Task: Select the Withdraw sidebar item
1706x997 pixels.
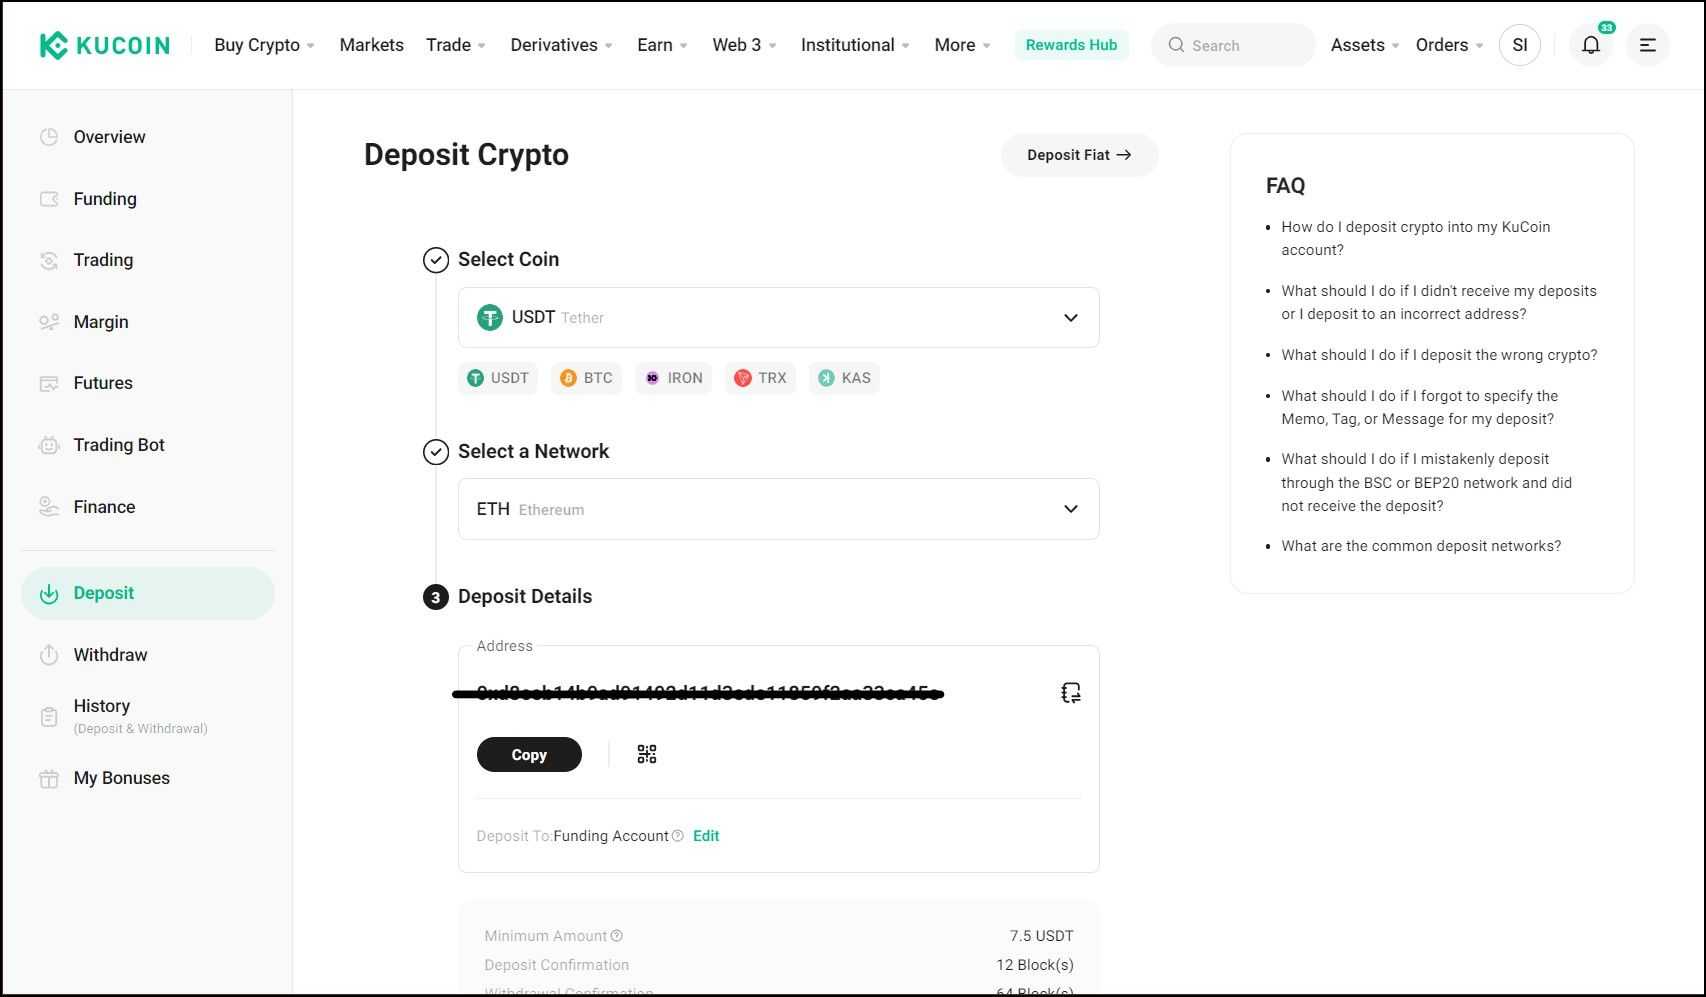Action: point(110,654)
